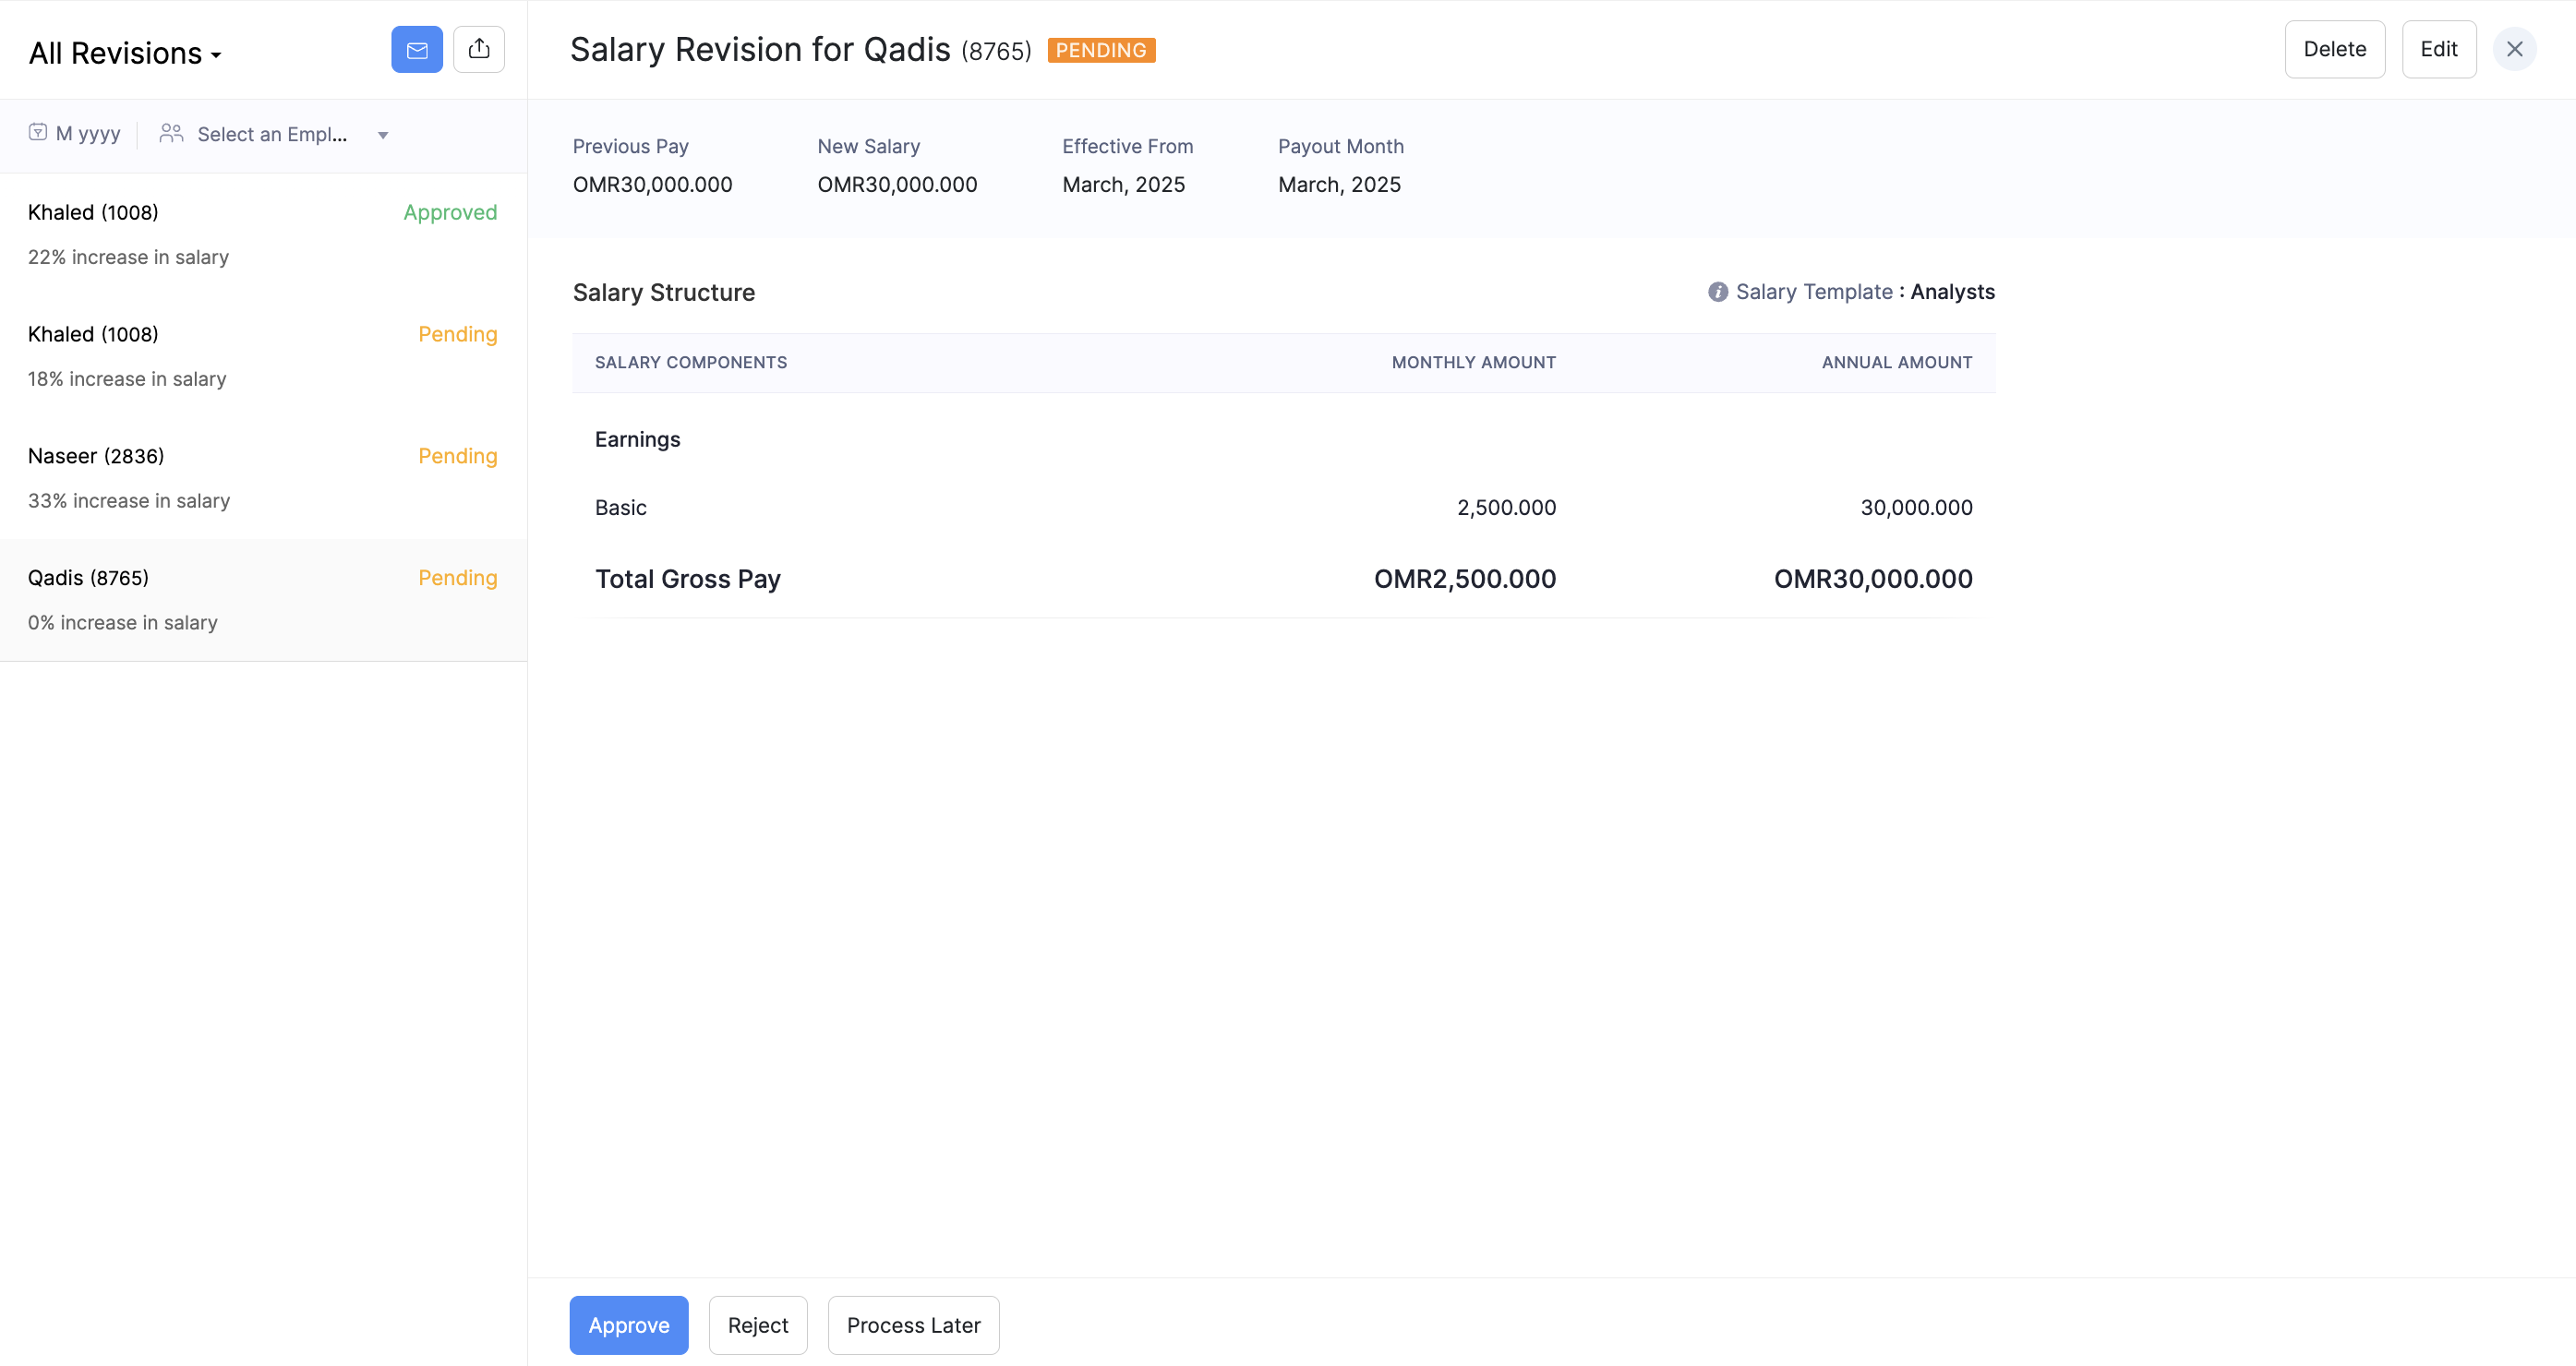Image resolution: width=2576 pixels, height=1366 pixels.
Task: Close the salary revision panel
Action: pos(2513,49)
